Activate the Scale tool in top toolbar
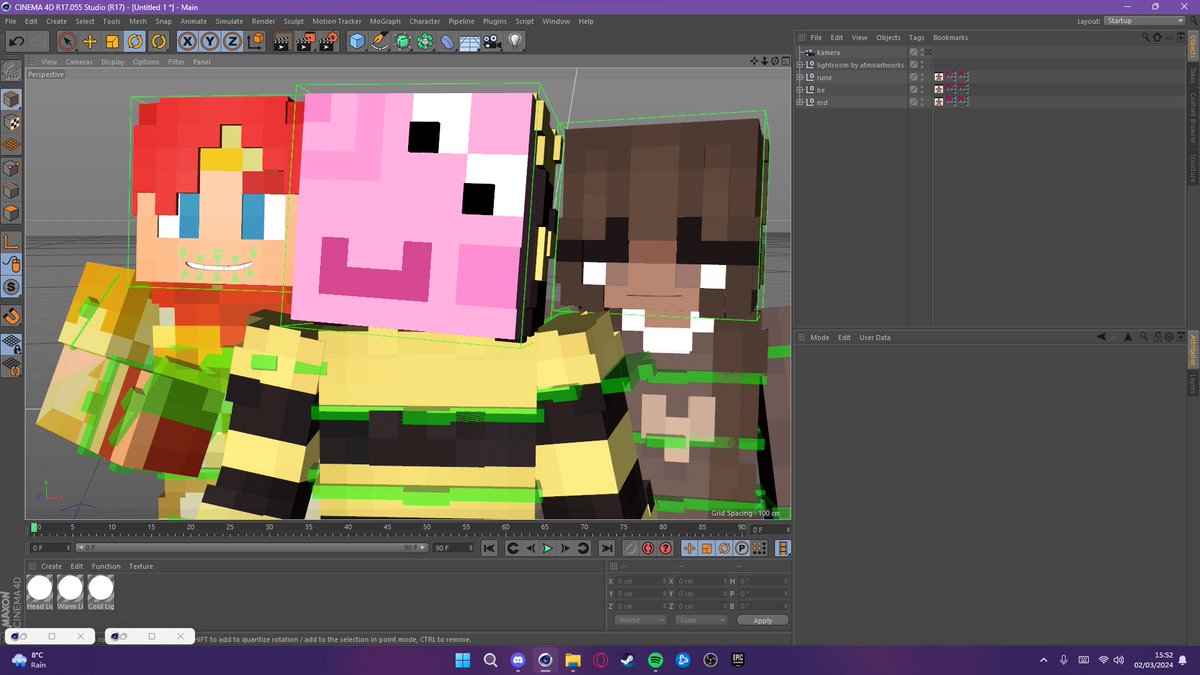1200x675 pixels. 112,41
